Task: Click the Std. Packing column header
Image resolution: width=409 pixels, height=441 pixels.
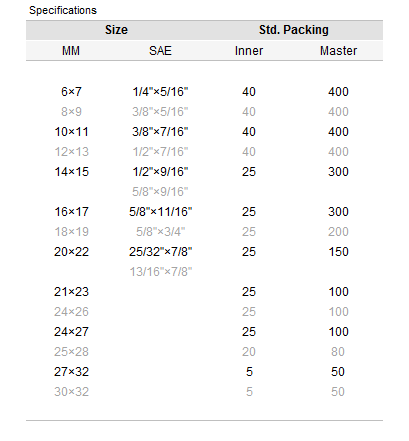Action: tap(294, 30)
